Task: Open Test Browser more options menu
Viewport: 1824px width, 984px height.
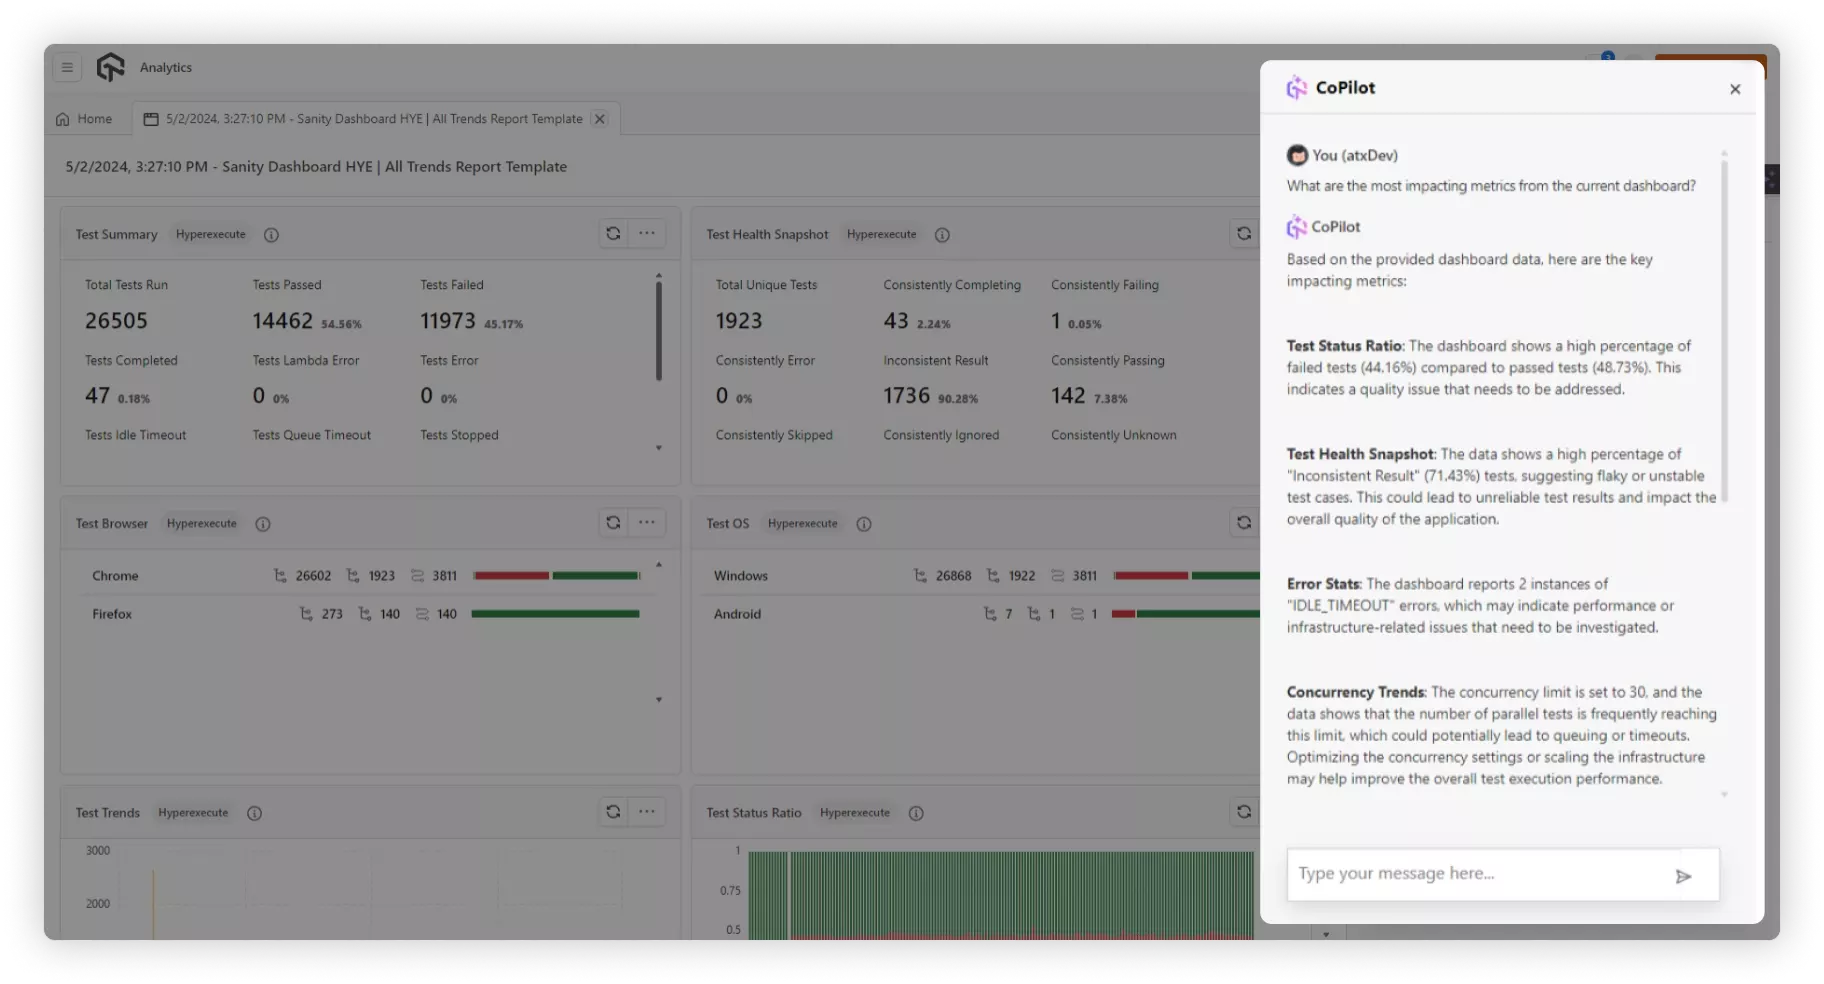Action: (x=647, y=522)
